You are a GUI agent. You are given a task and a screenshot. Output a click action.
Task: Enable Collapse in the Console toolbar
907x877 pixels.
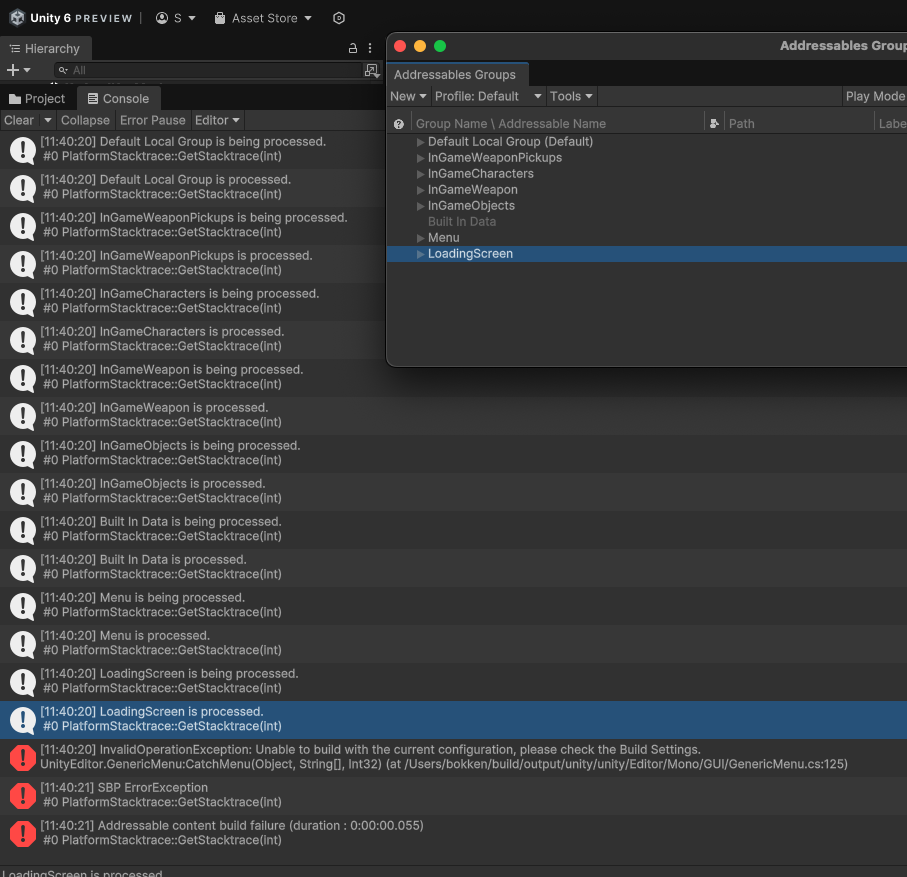[x=85, y=120]
